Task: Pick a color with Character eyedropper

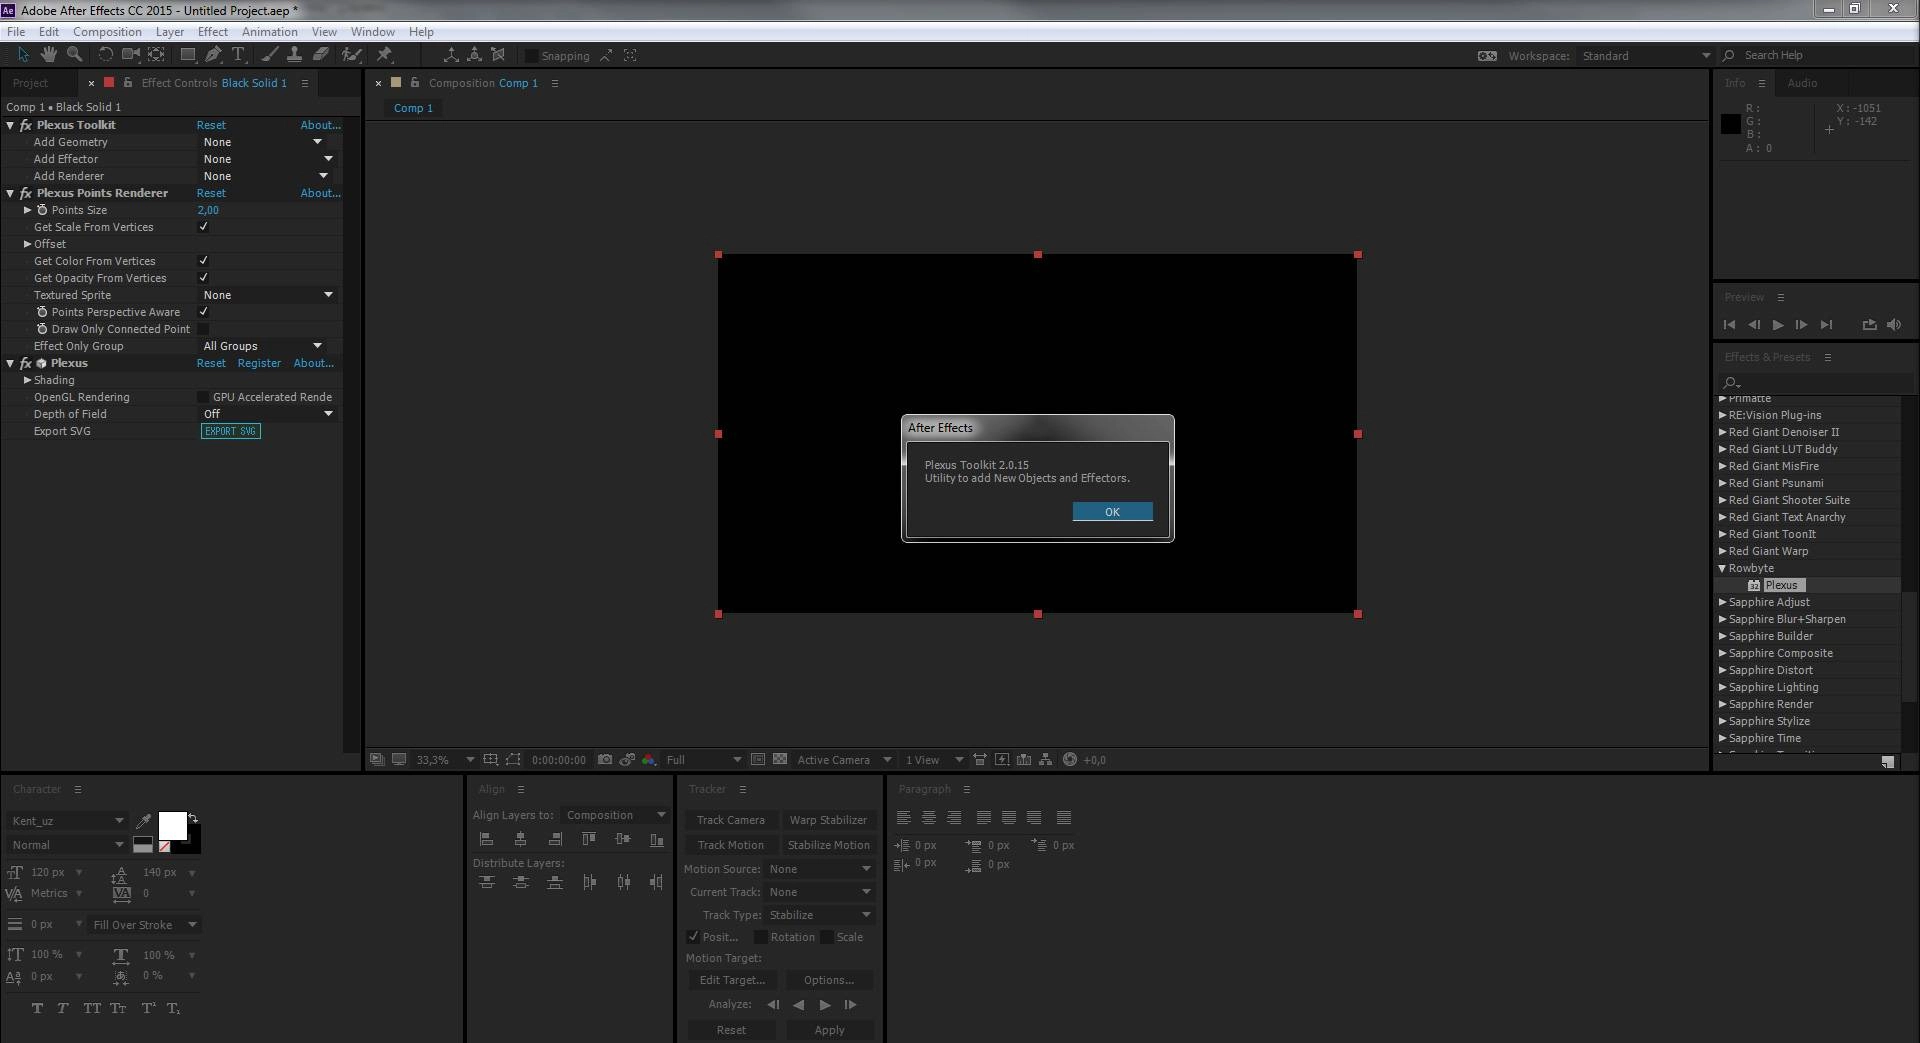Action: point(143,821)
